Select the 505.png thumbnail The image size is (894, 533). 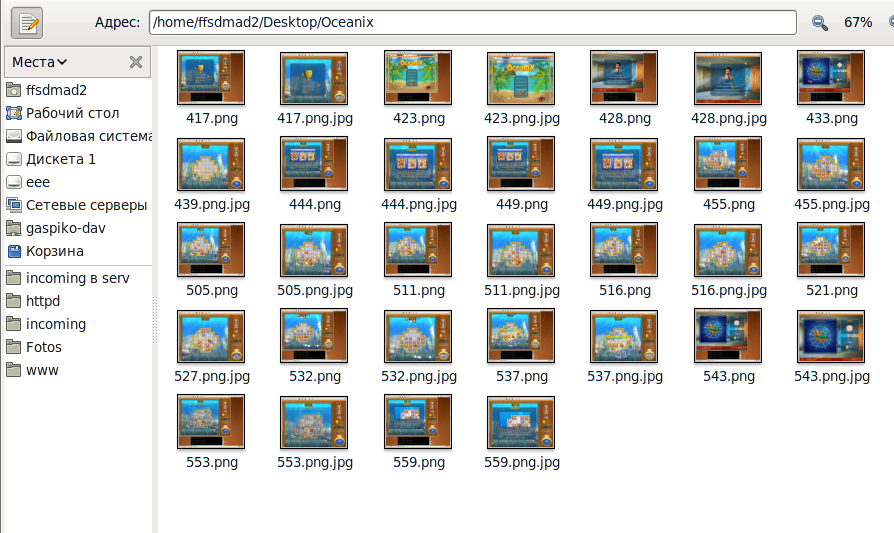coord(211,250)
